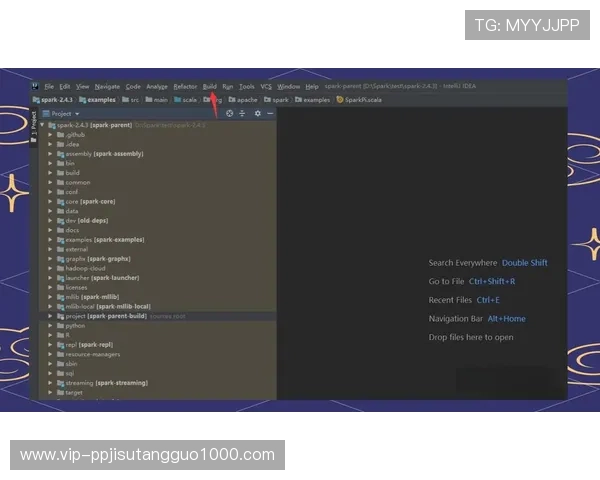Open the Build menu
This screenshot has height=480, width=600.
pyautogui.click(x=210, y=87)
